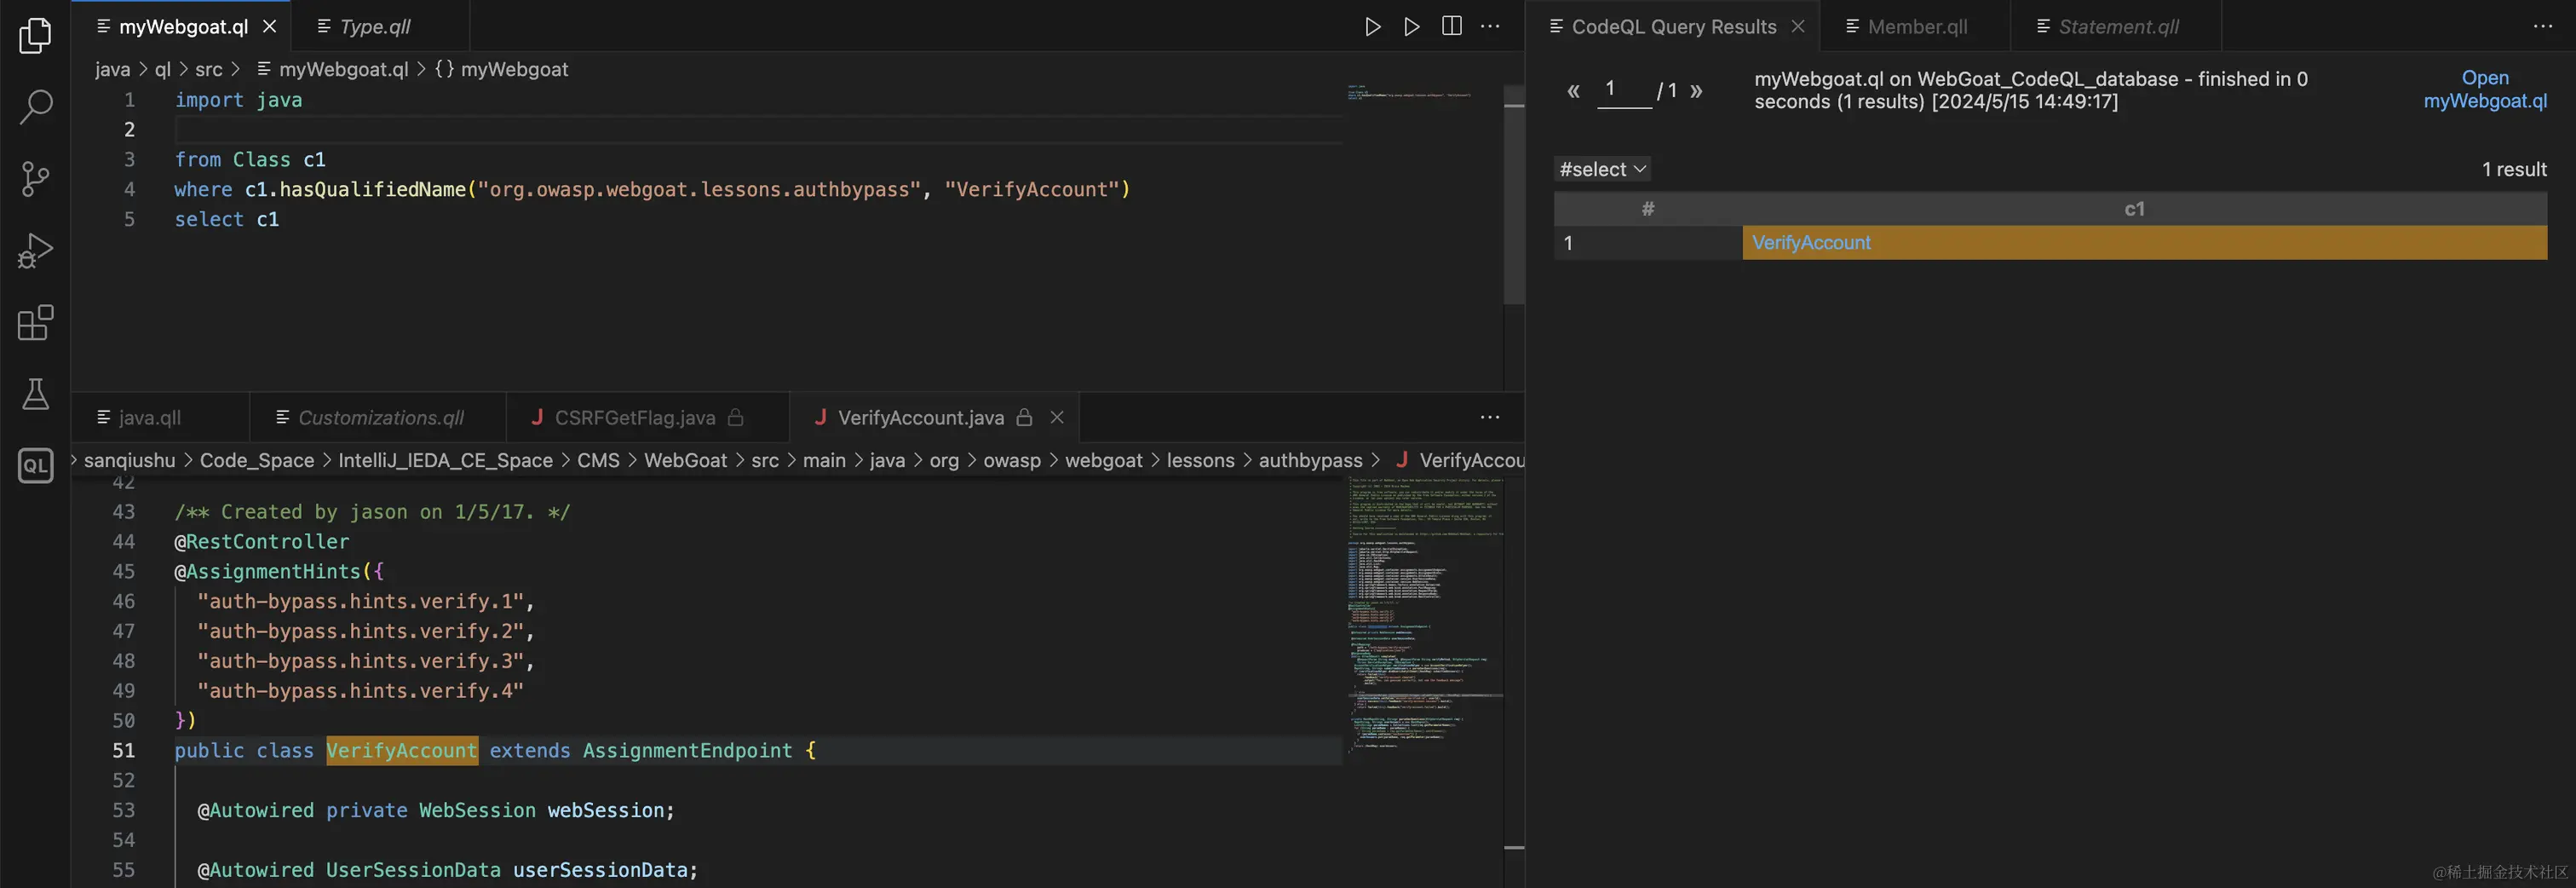Click the lock icon on CSRFGetFlag.java tab

pyautogui.click(x=735, y=417)
